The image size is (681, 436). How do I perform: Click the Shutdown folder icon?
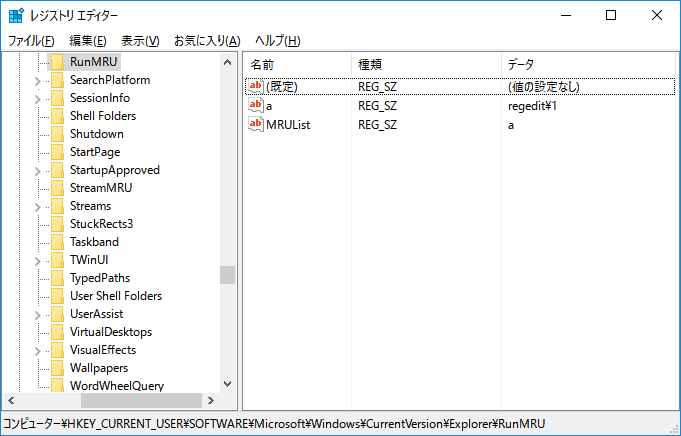[57, 134]
